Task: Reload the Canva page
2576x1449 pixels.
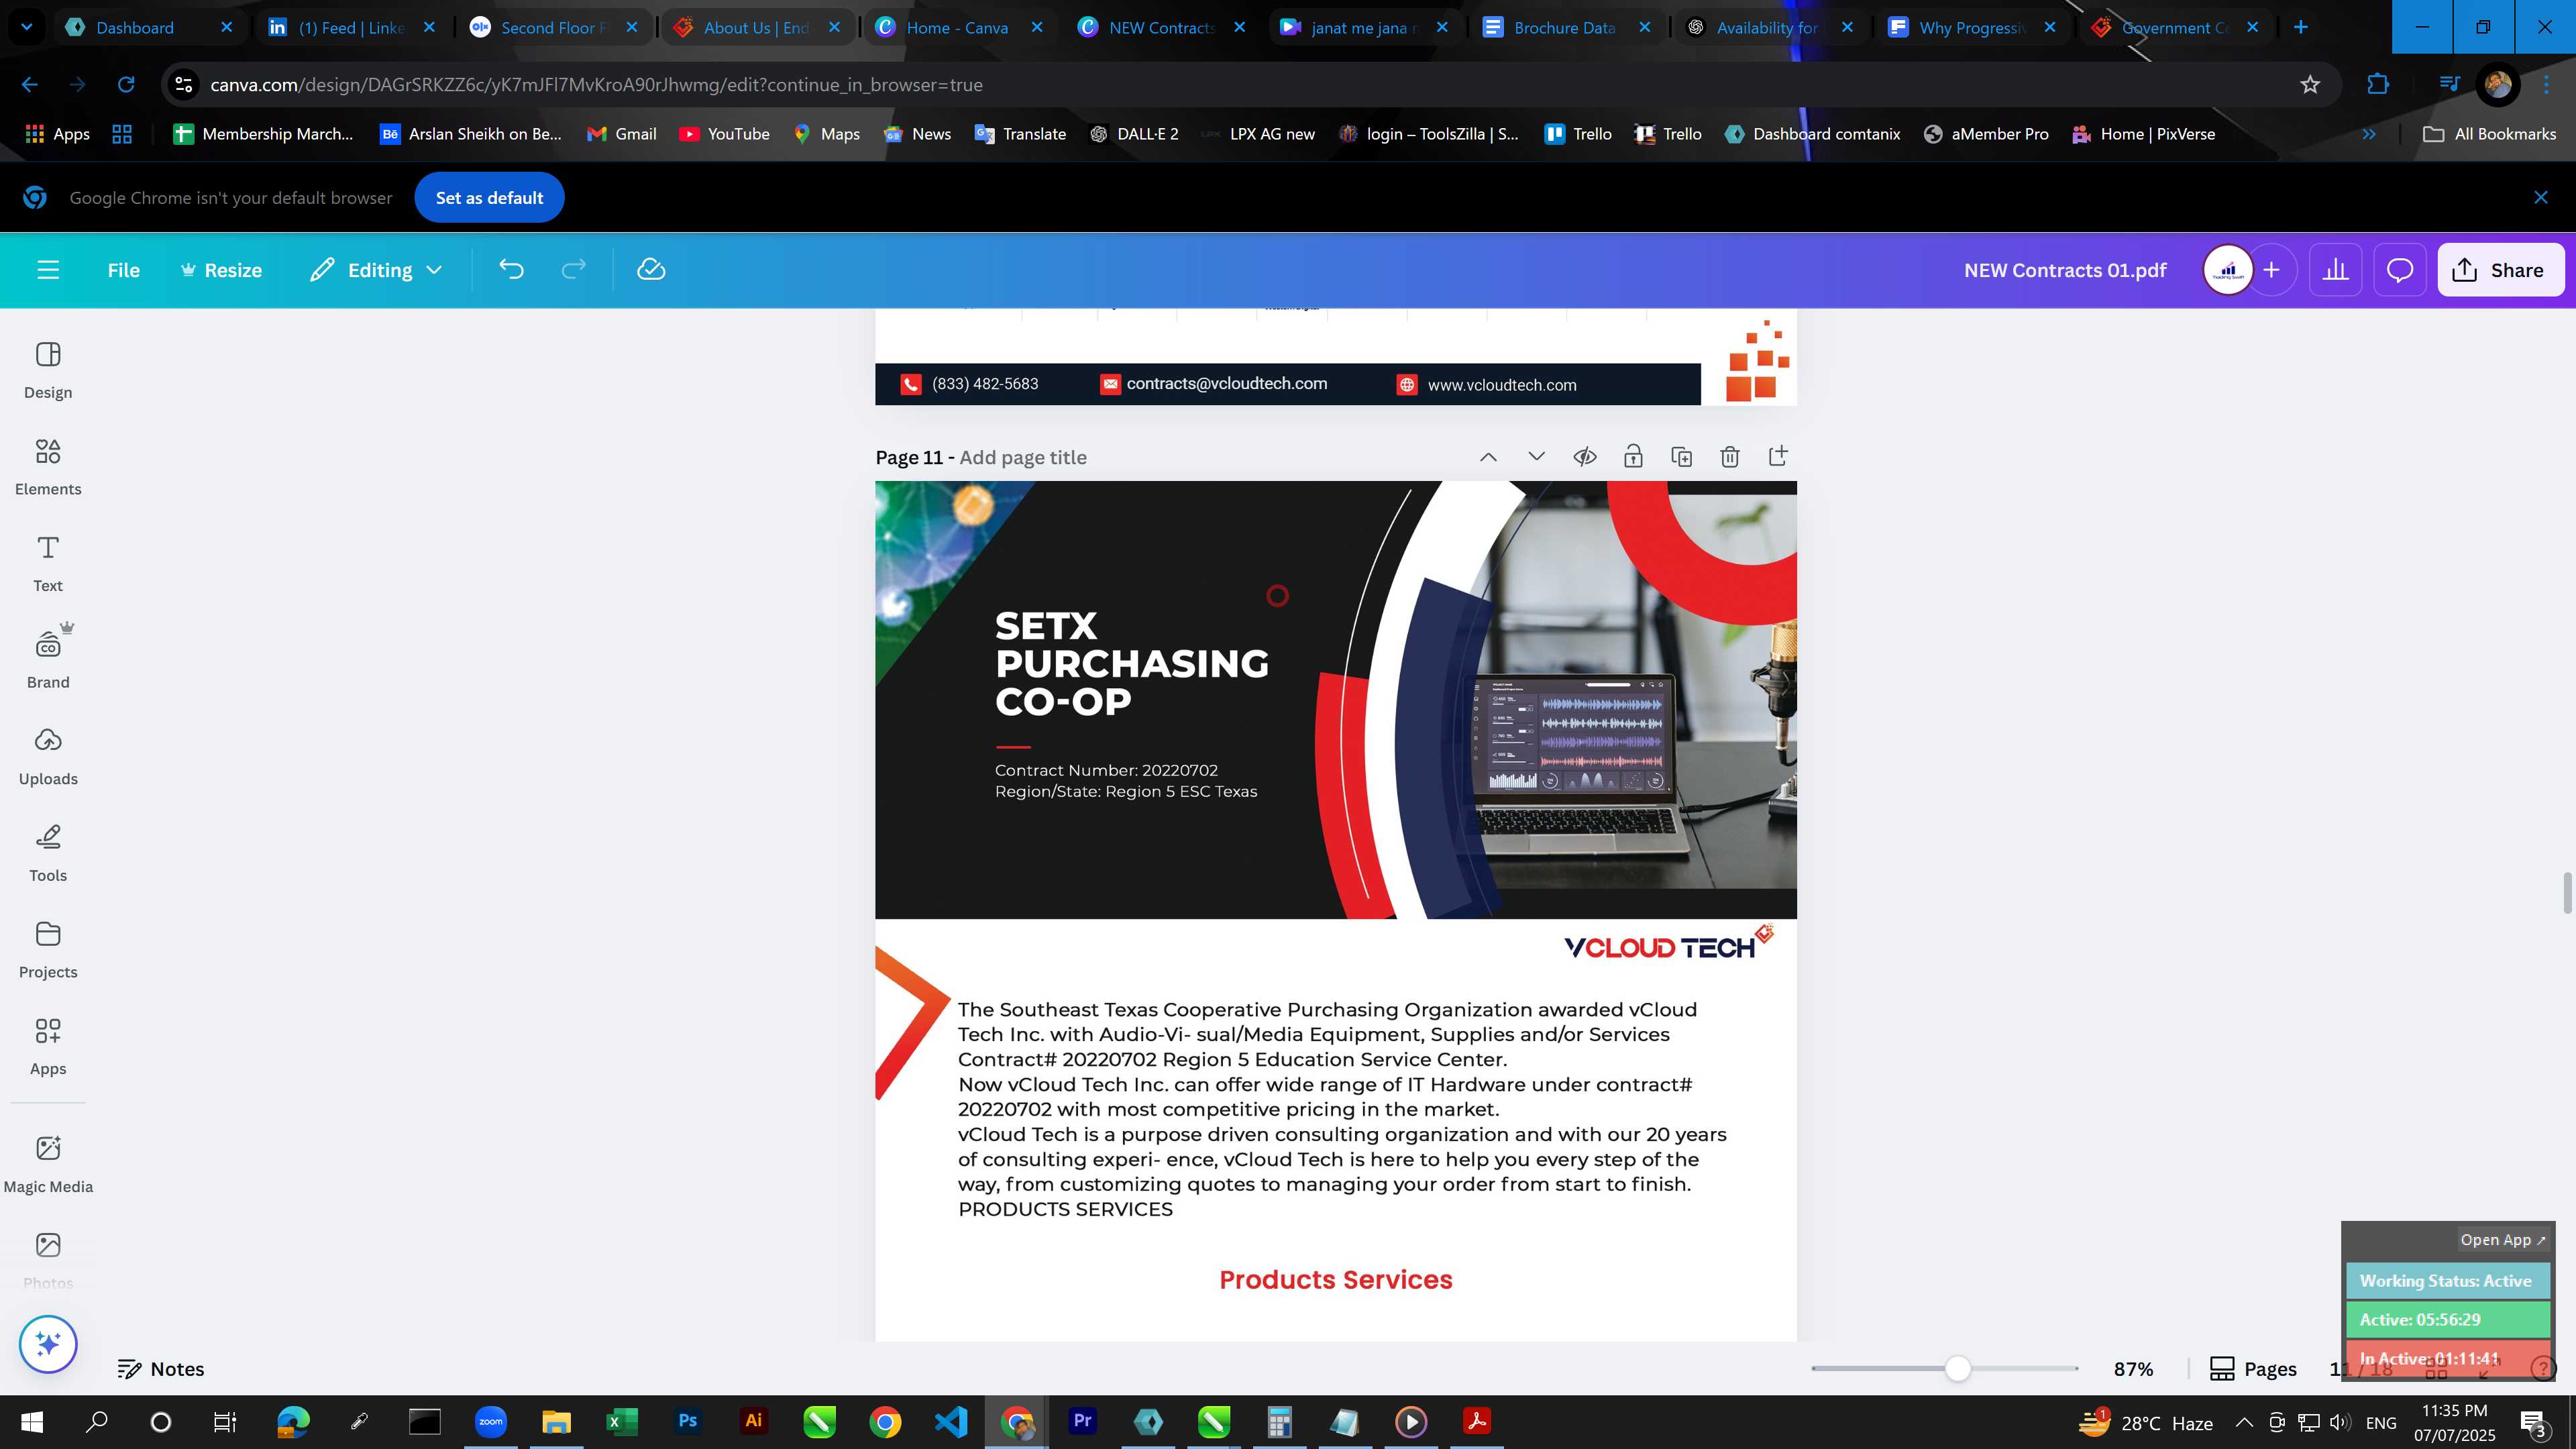Action: [x=126, y=85]
